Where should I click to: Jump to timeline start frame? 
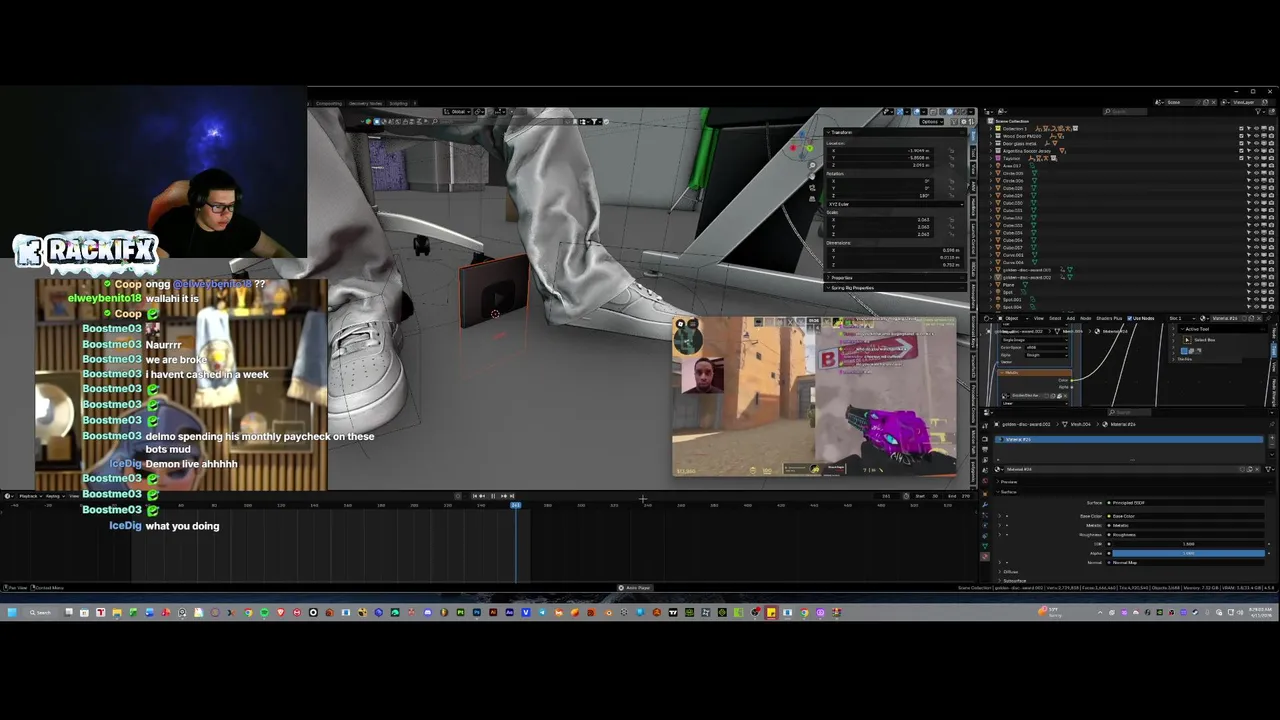475,496
